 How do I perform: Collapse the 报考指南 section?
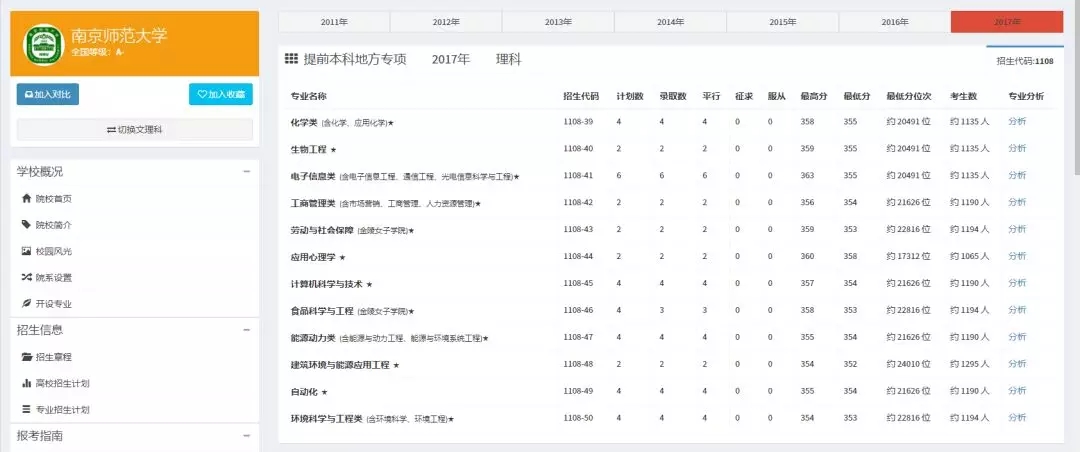click(x=247, y=436)
